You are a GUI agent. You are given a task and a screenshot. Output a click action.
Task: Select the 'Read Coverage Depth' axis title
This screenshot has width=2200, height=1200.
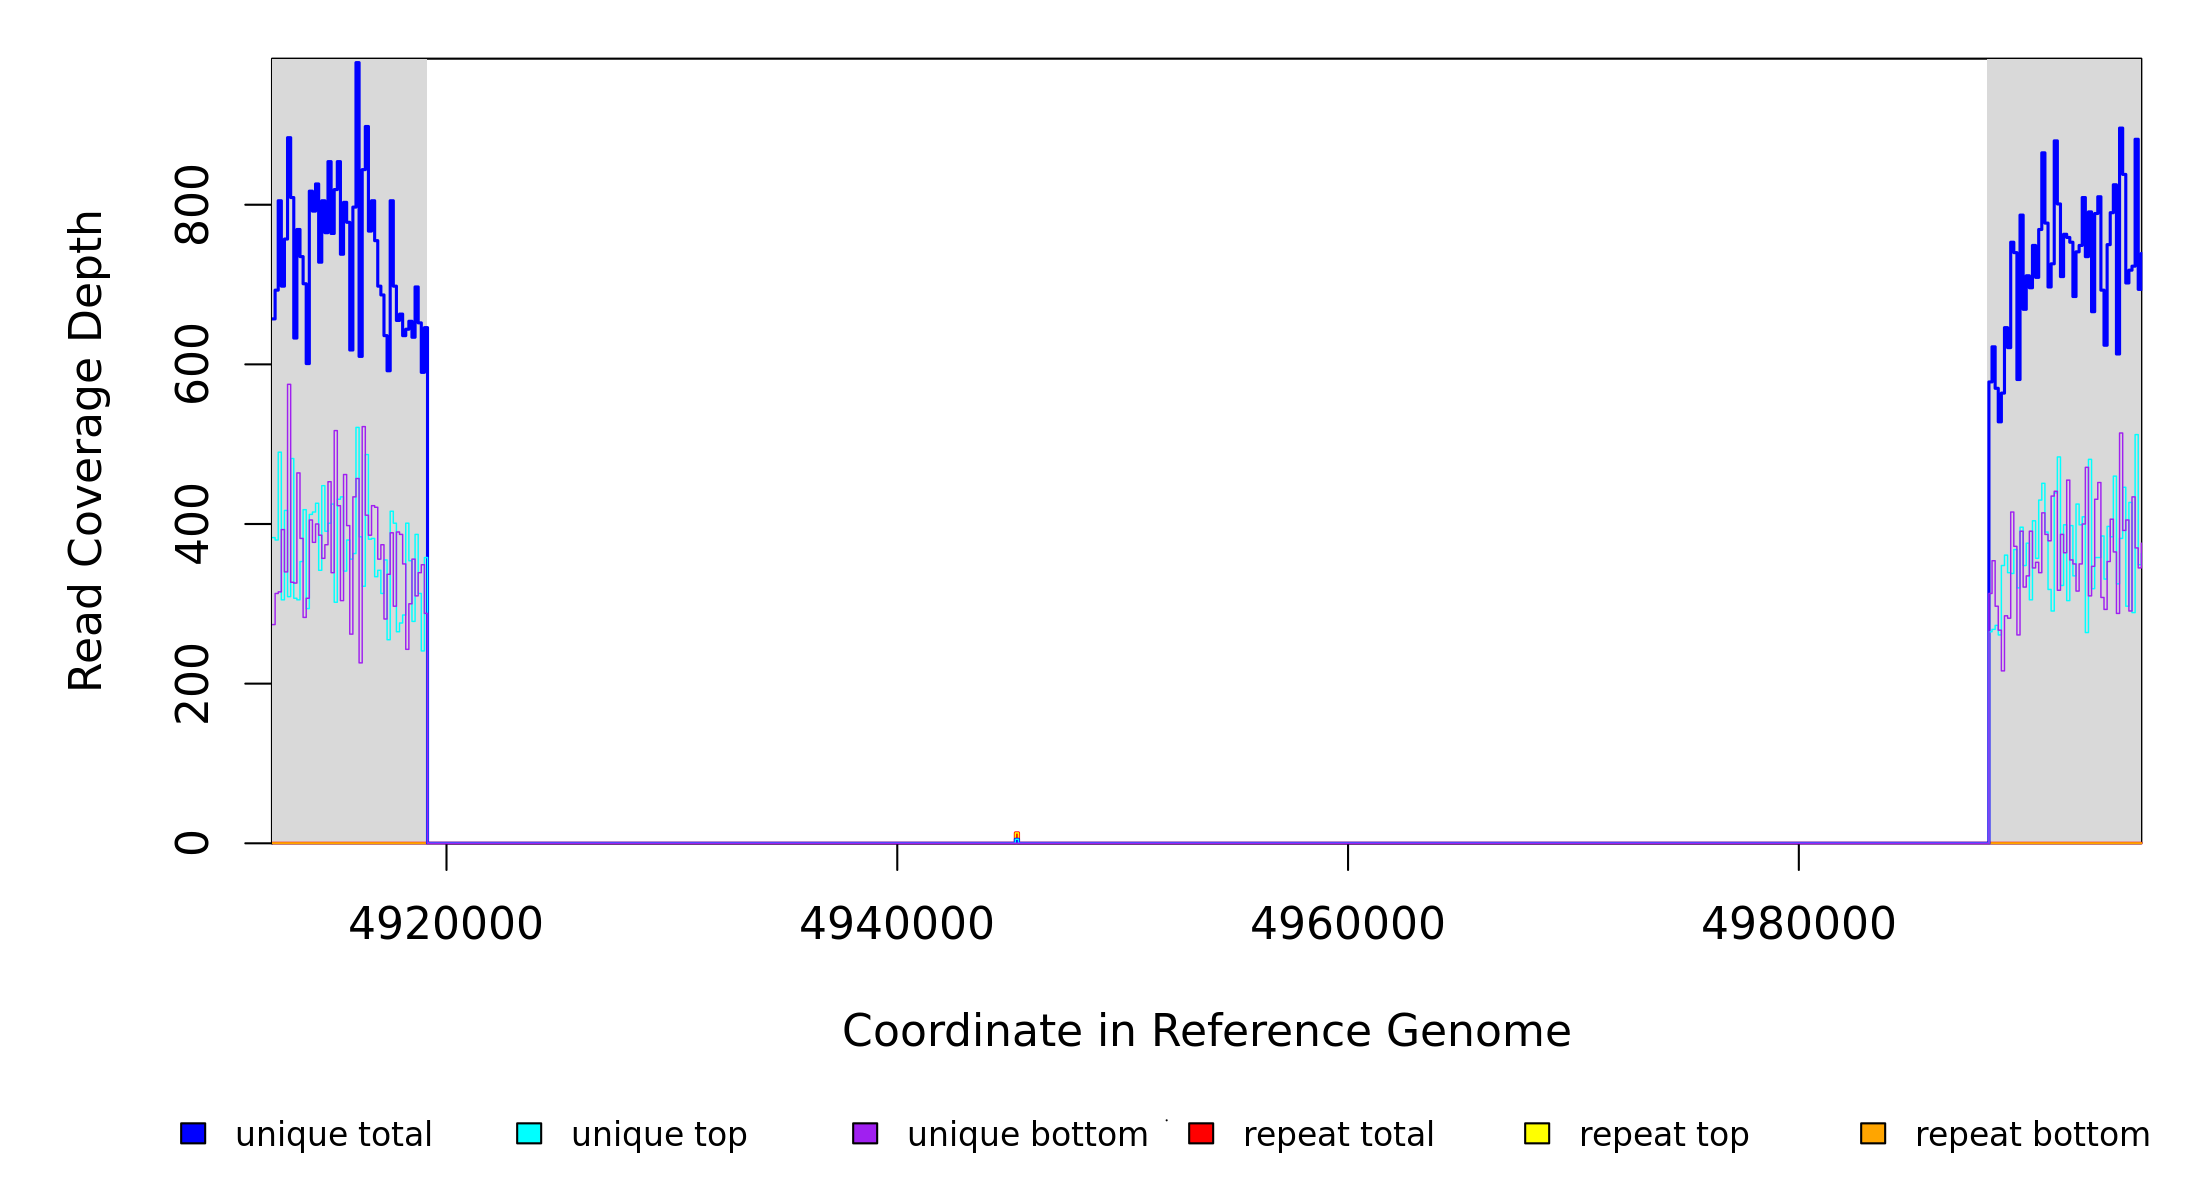point(86,450)
